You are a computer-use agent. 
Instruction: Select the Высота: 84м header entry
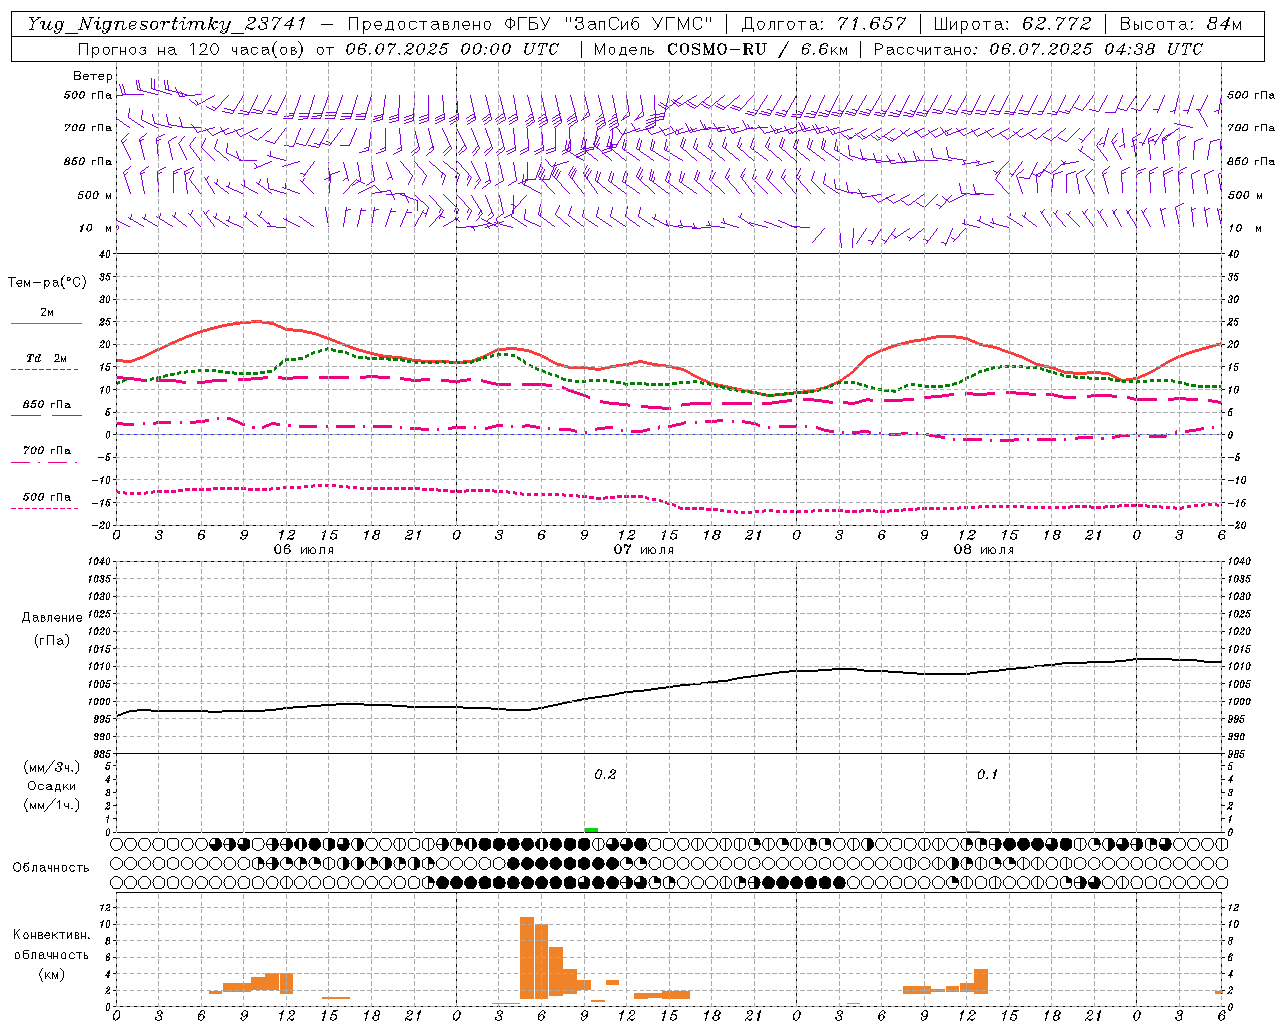1181,24
